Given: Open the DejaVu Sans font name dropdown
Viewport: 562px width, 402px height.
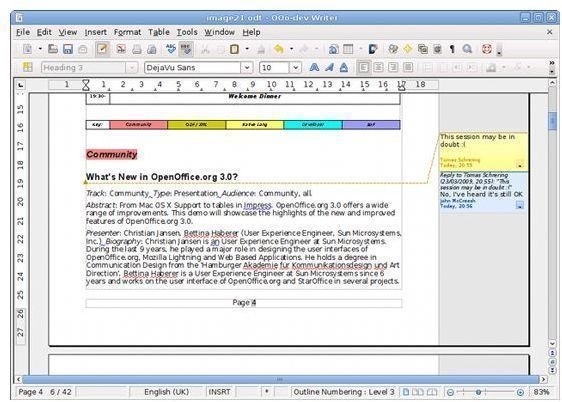Looking at the screenshot, I should 246,67.
